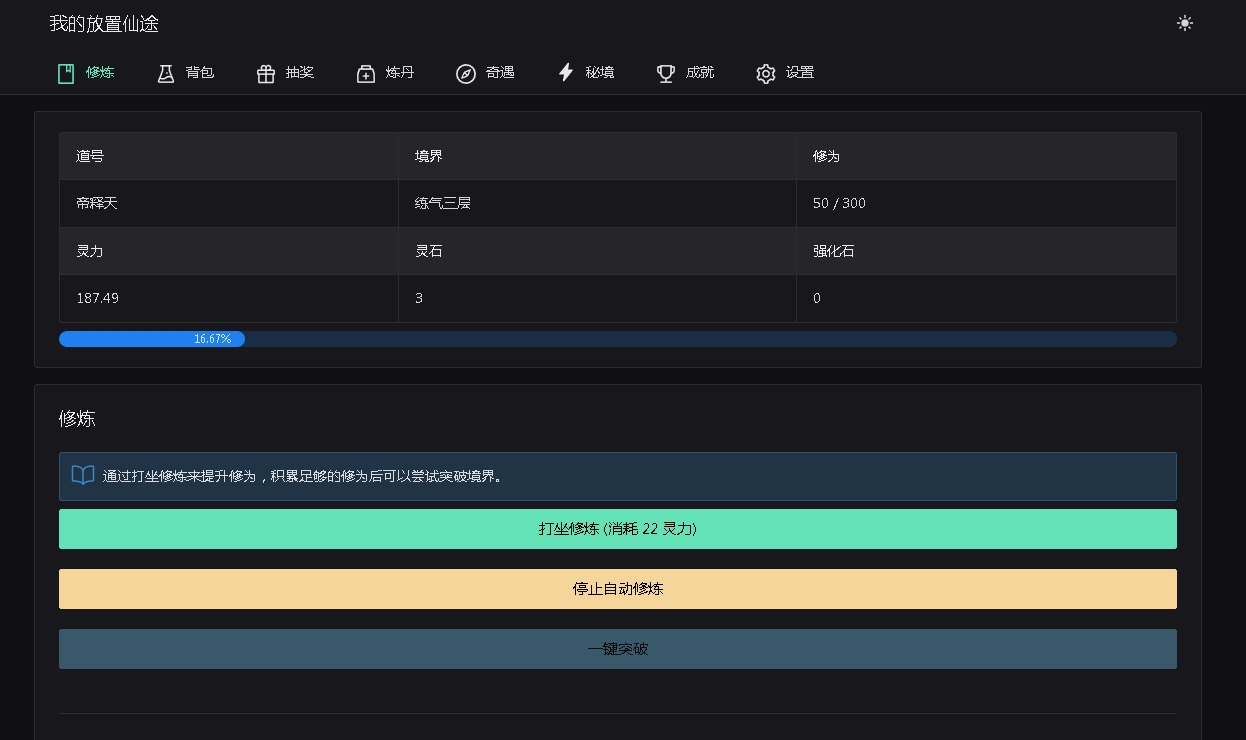Click the 秘境 lightning bolt icon
Screen dimensions: 1246x740
coord(566,73)
